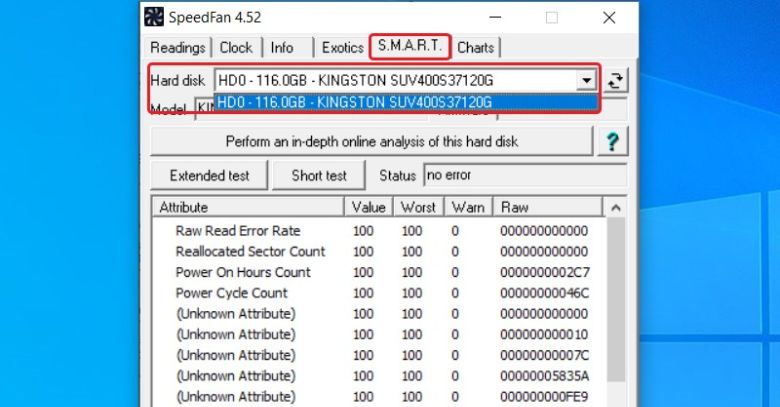The width and height of the screenshot is (780, 407).
Task: Sort by Attribute column header
Action: (248, 207)
